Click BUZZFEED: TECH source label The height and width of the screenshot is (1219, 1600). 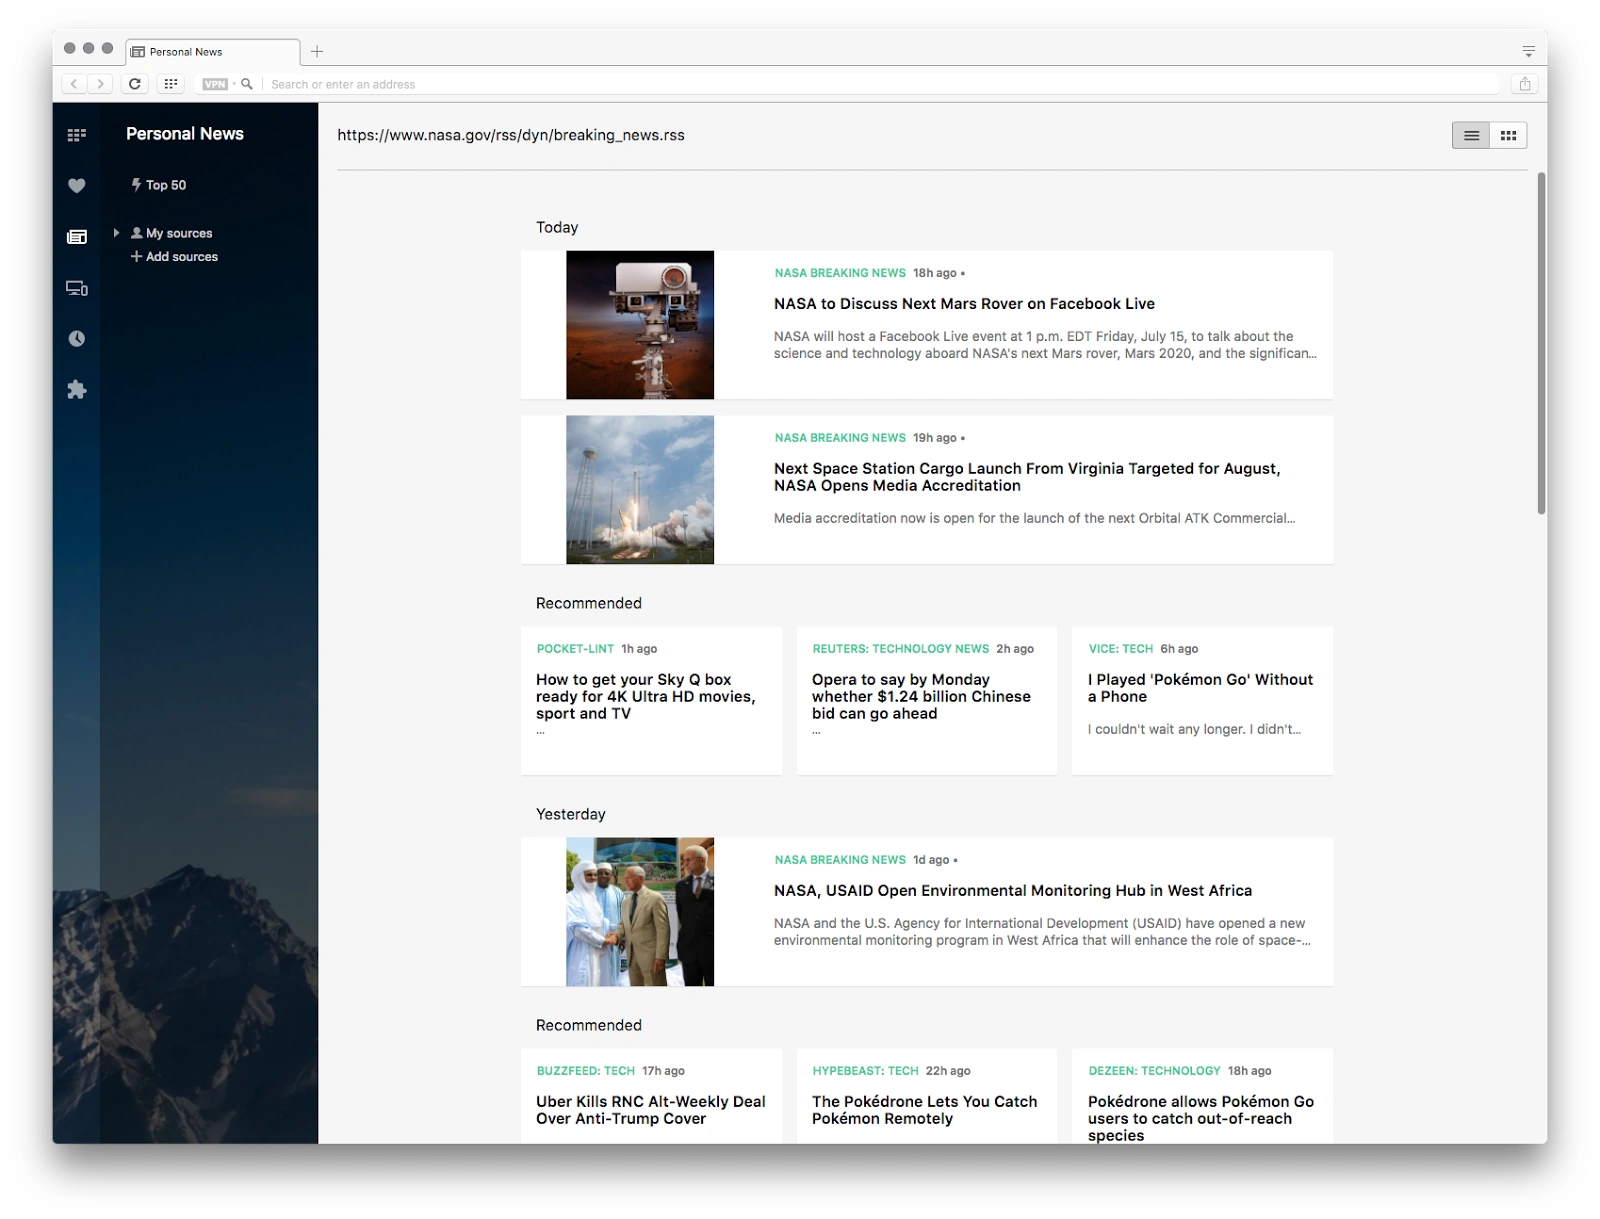coord(586,1071)
